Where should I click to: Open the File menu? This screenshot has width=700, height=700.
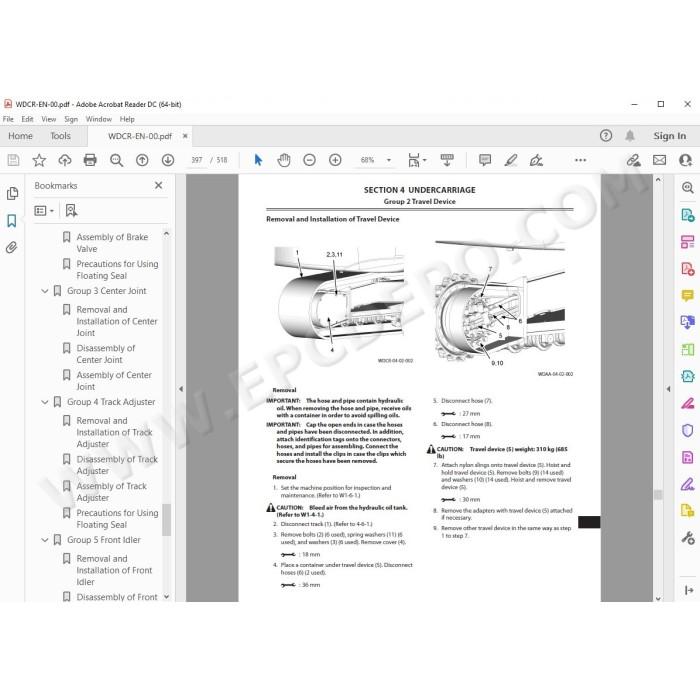point(8,119)
